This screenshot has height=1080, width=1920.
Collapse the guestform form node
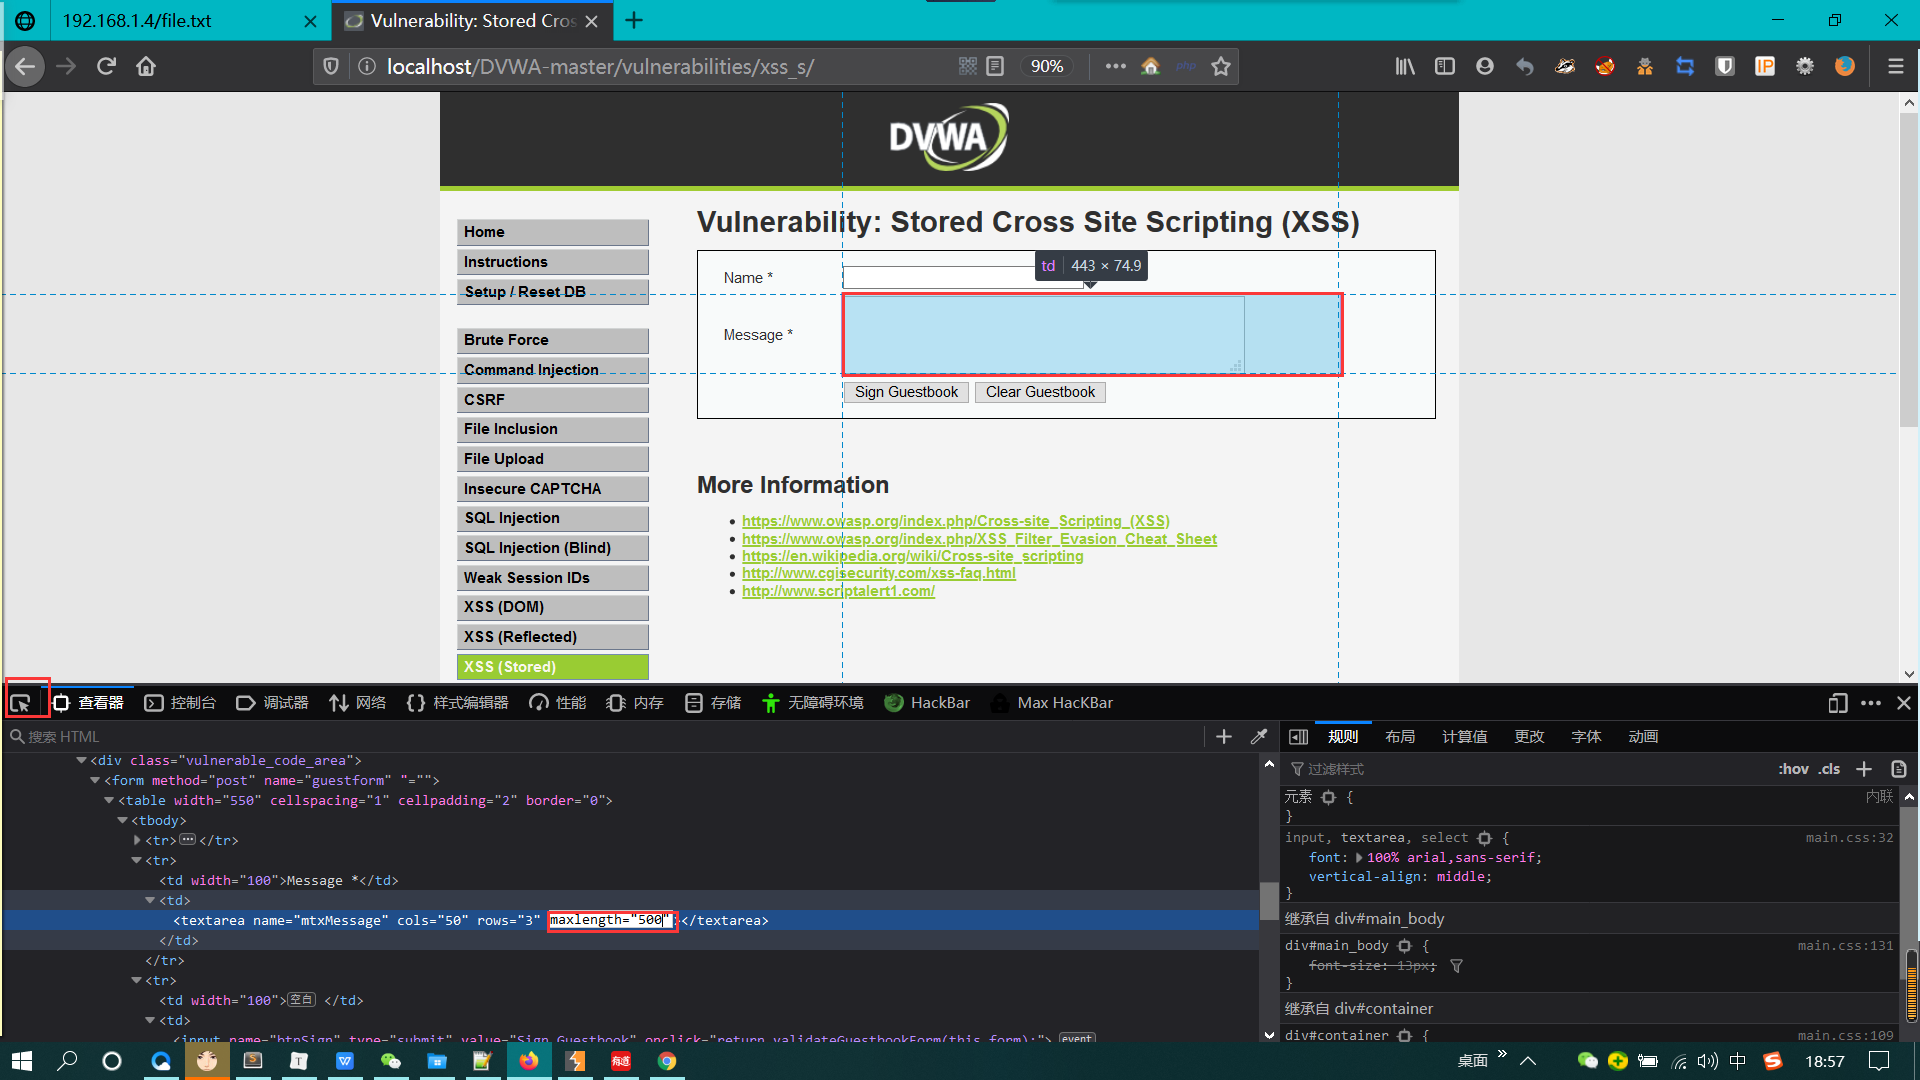click(x=94, y=780)
